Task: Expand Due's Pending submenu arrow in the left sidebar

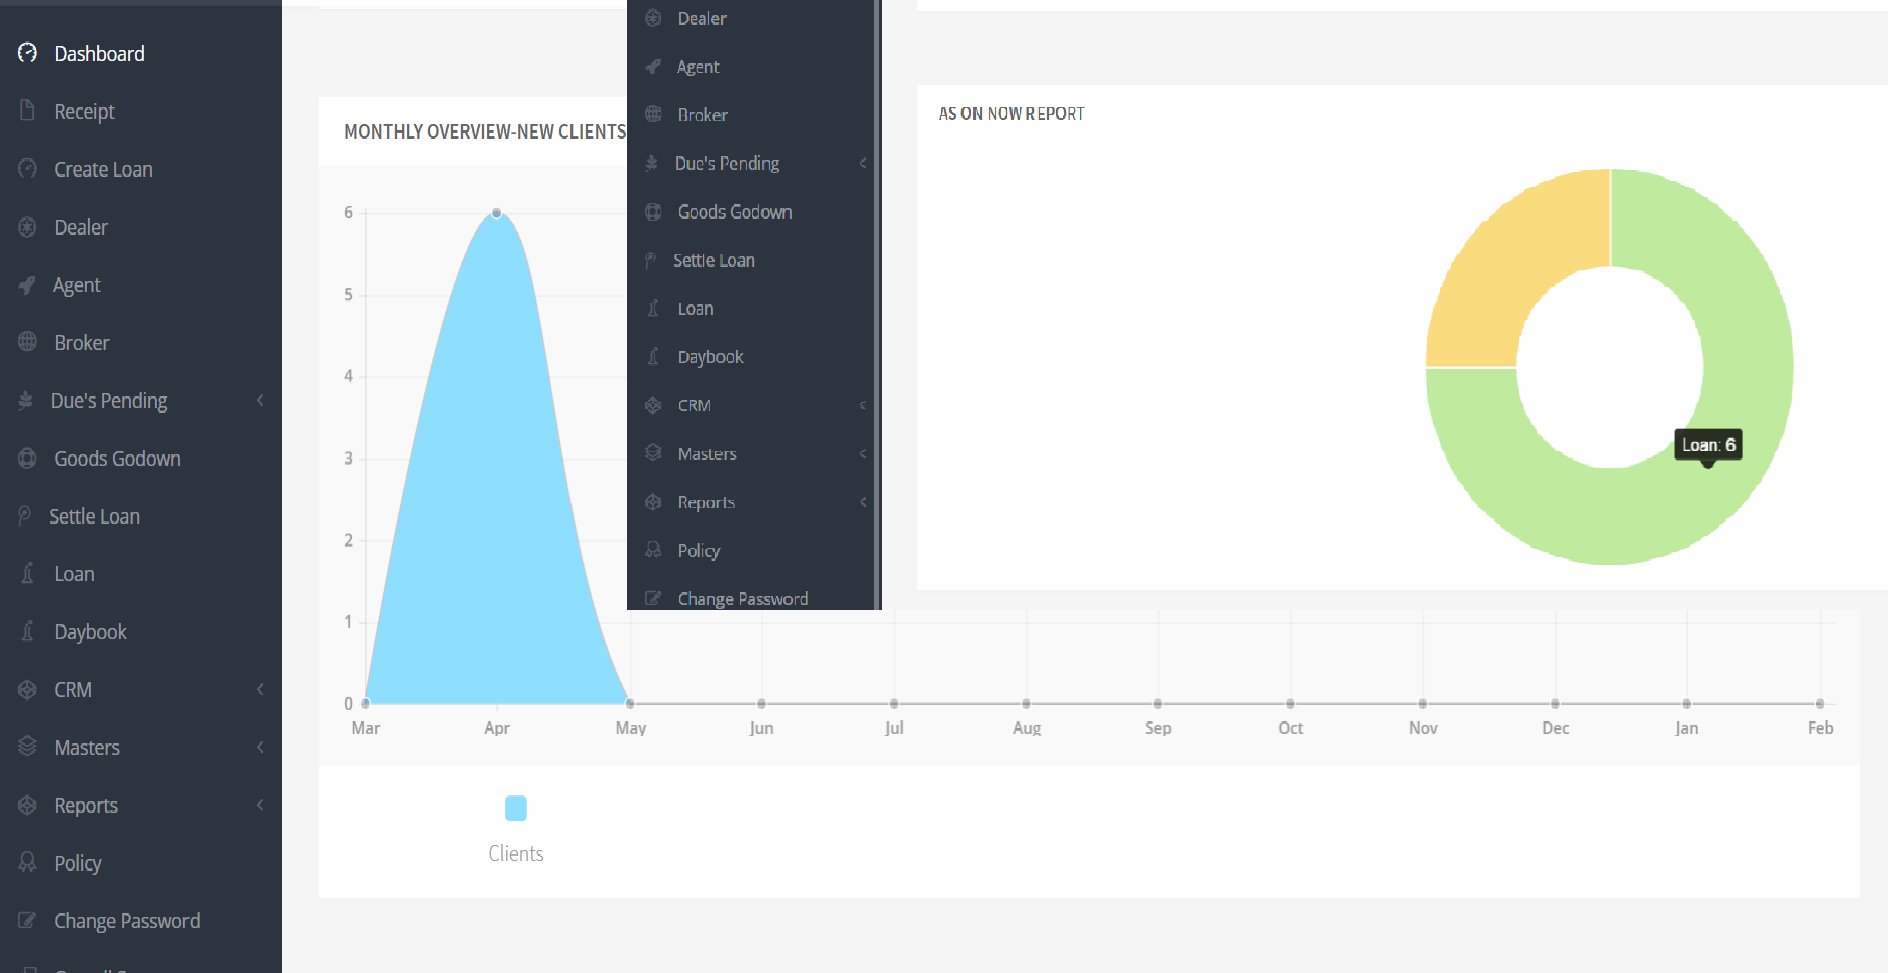Action: tap(260, 401)
